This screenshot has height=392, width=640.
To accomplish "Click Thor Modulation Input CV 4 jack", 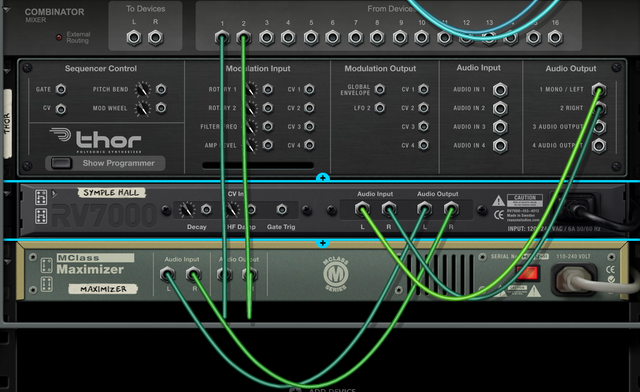I will pyautogui.click(x=309, y=145).
